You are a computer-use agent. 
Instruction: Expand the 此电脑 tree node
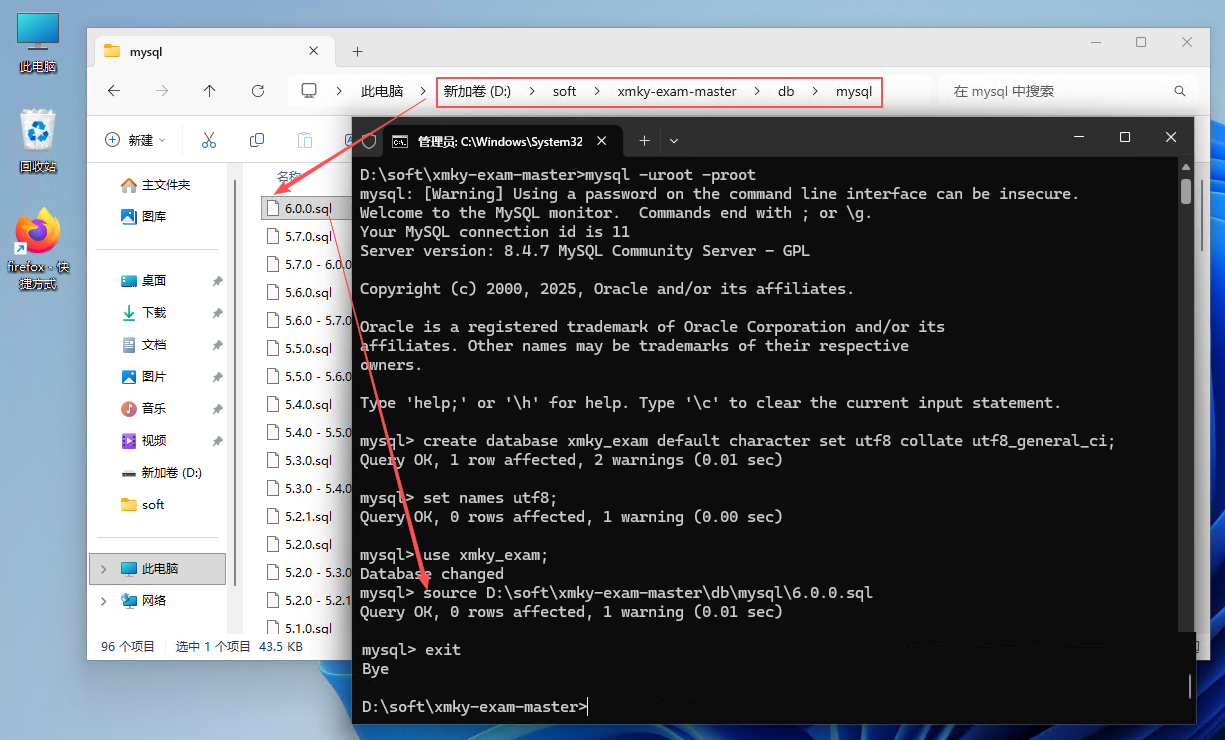pyautogui.click(x=103, y=569)
